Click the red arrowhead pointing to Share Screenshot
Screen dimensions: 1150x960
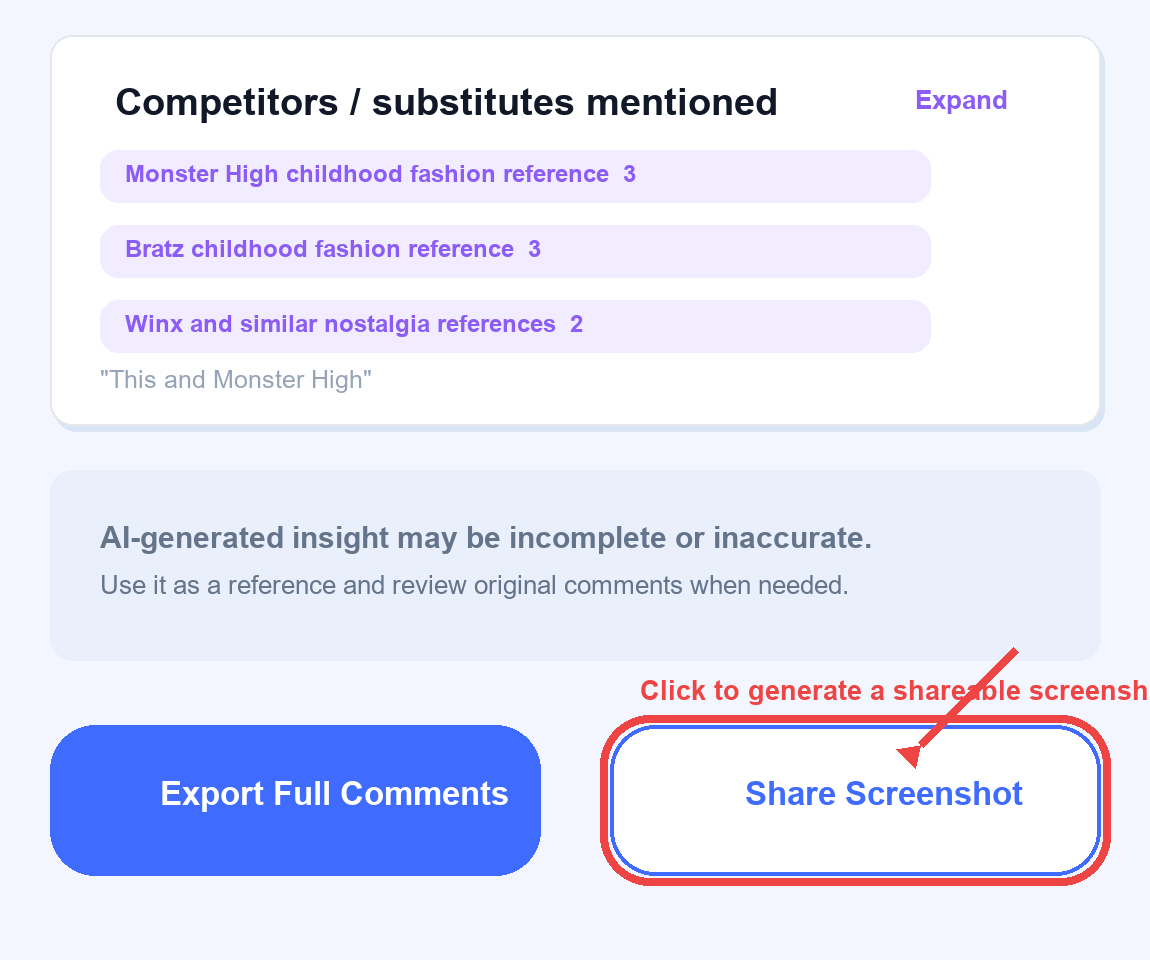point(909,755)
